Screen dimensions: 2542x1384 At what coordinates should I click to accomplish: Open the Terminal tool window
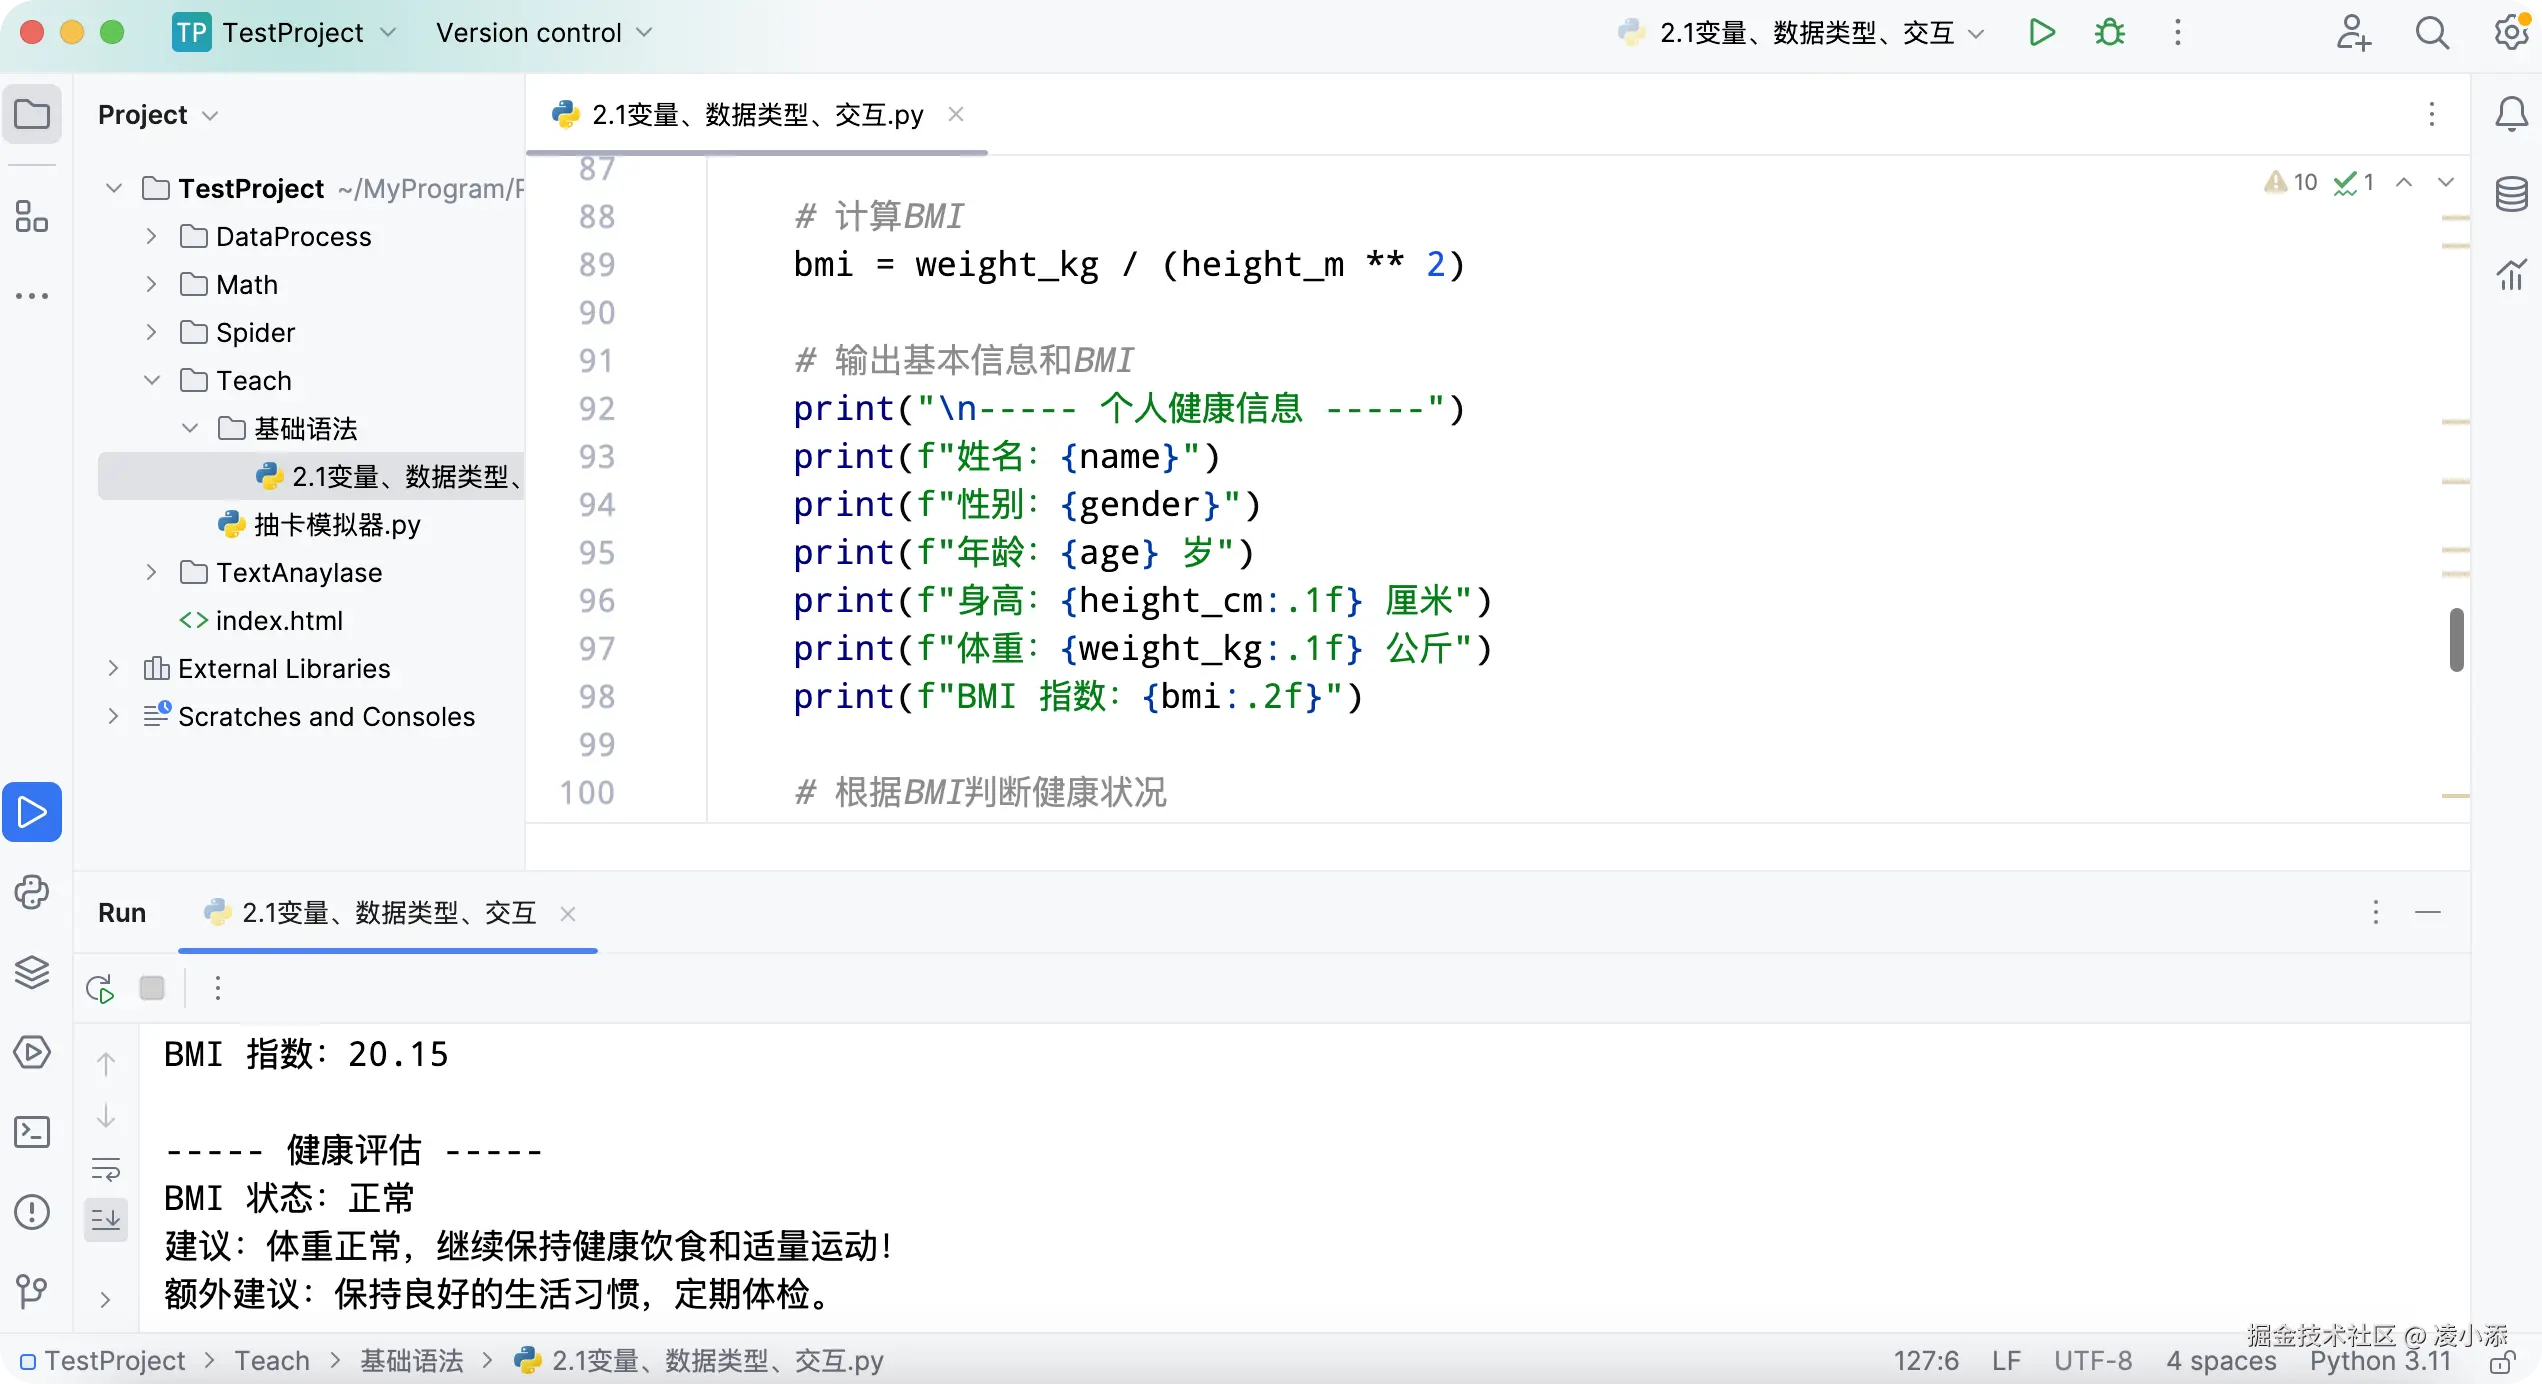coord(32,1132)
